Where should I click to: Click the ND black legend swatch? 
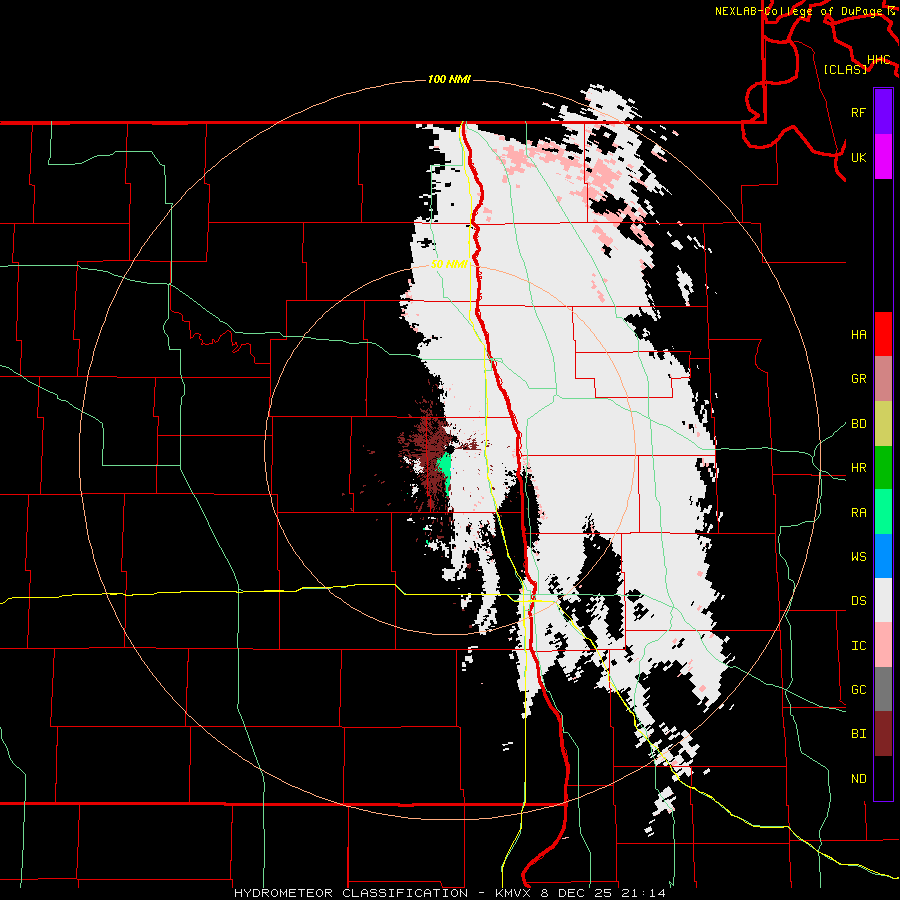click(883, 778)
